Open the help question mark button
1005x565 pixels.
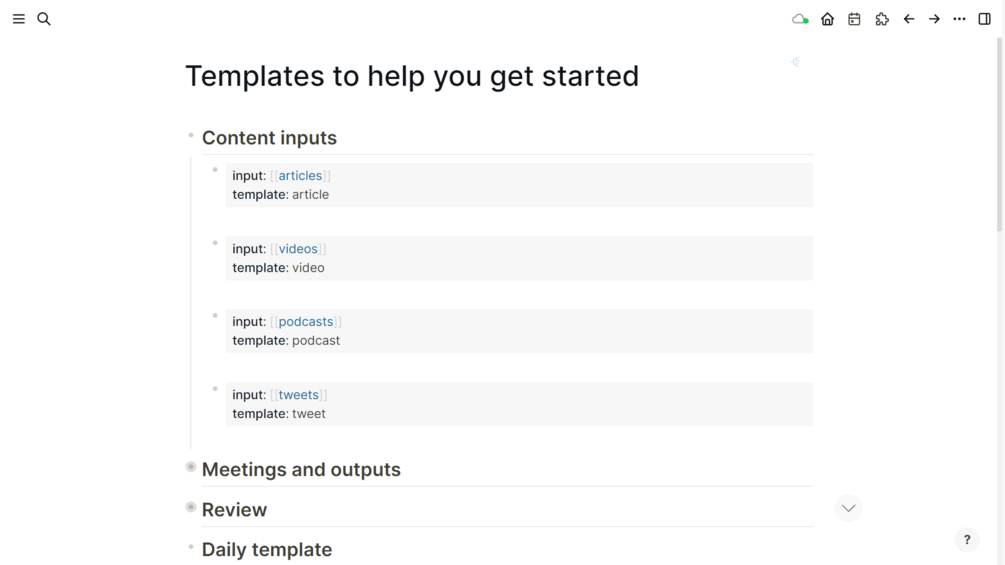tap(967, 540)
